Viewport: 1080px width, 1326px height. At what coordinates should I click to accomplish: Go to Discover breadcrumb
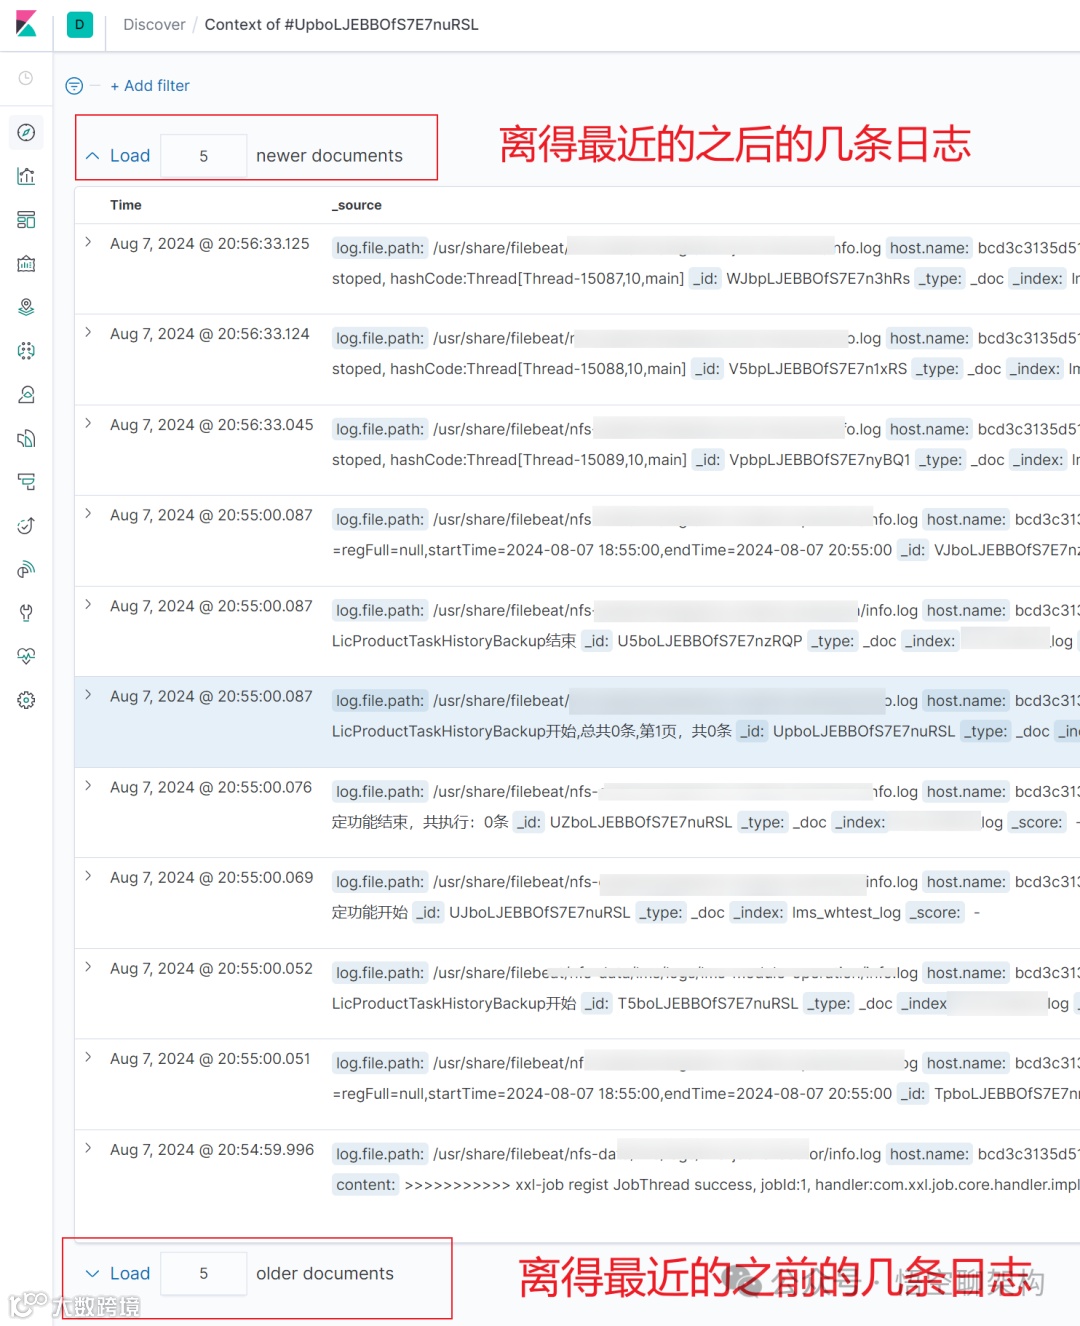[154, 24]
